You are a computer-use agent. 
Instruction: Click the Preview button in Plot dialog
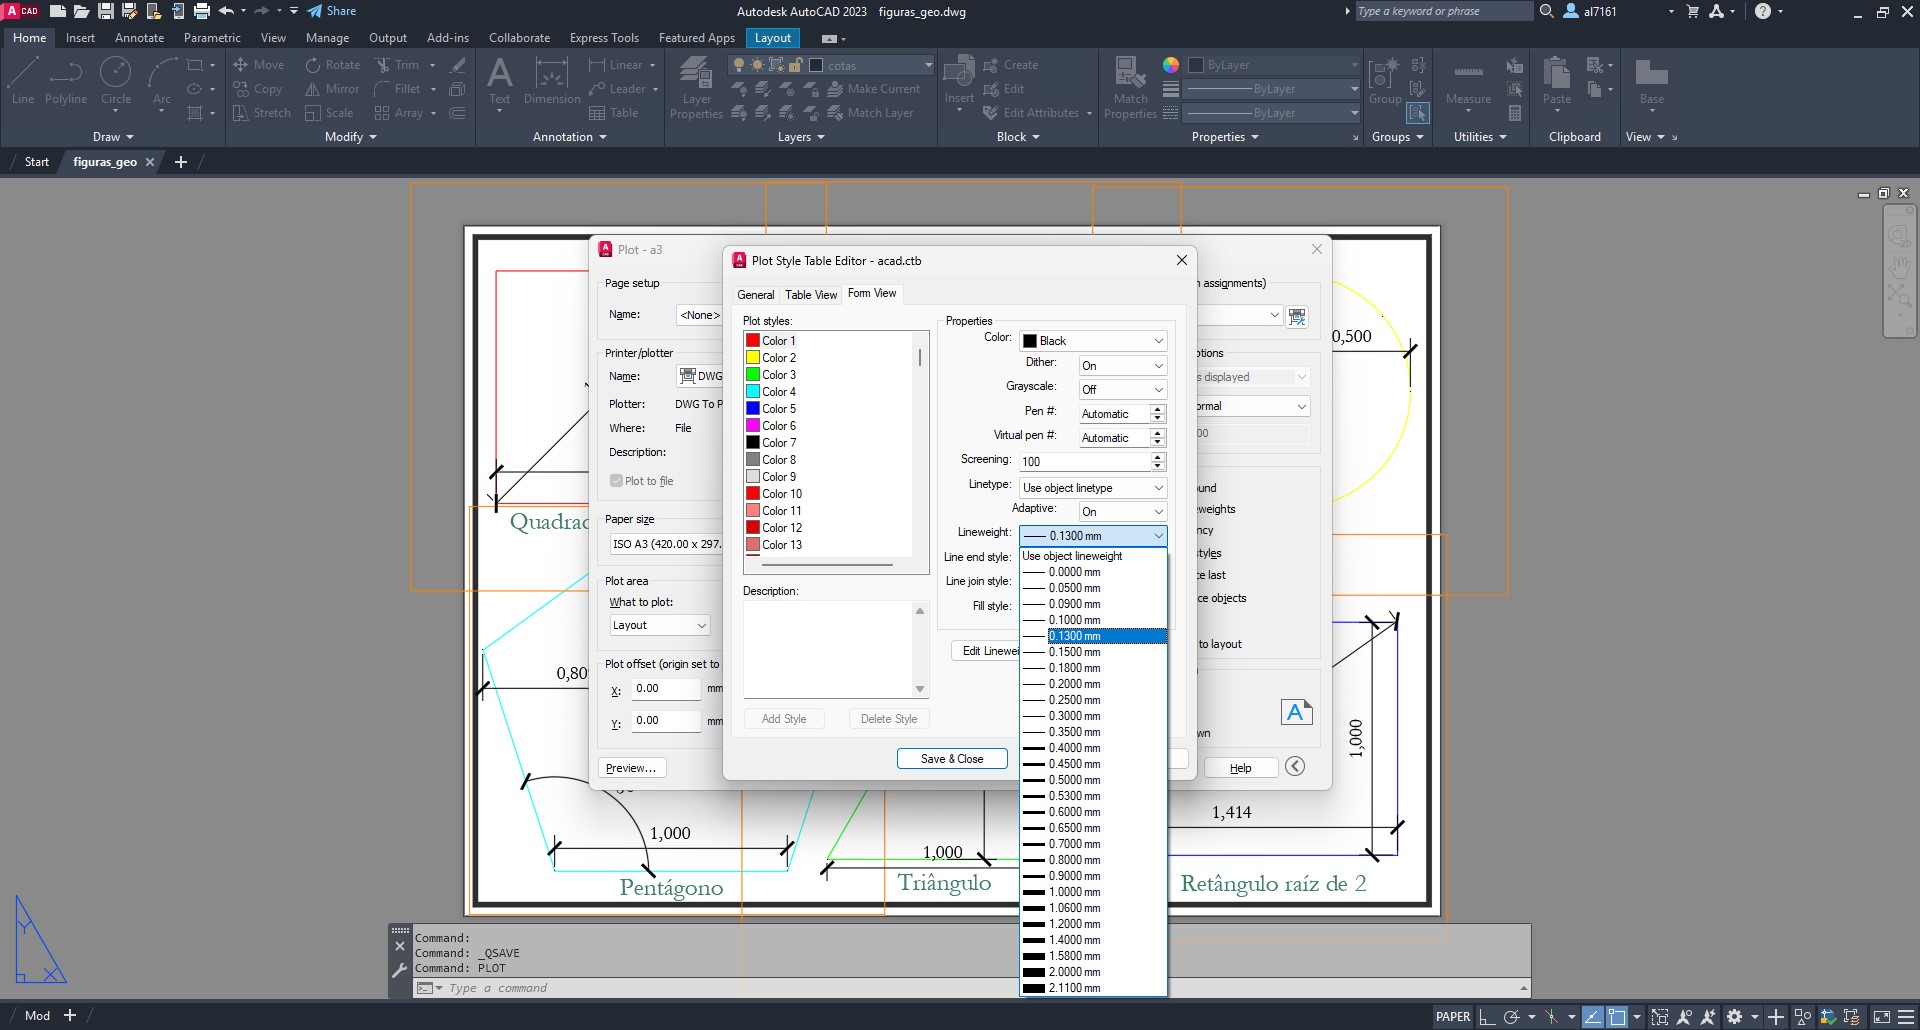[x=631, y=768]
